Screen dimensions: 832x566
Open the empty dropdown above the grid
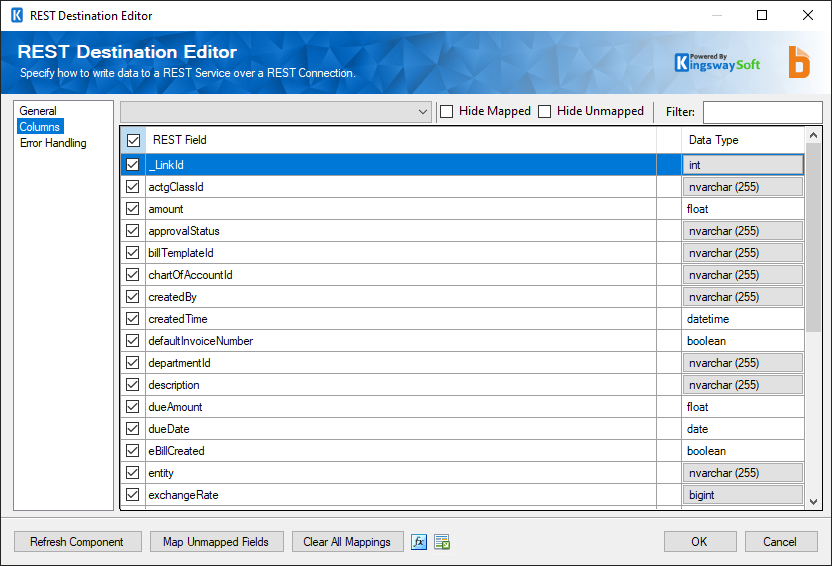click(x=276, y=112)
